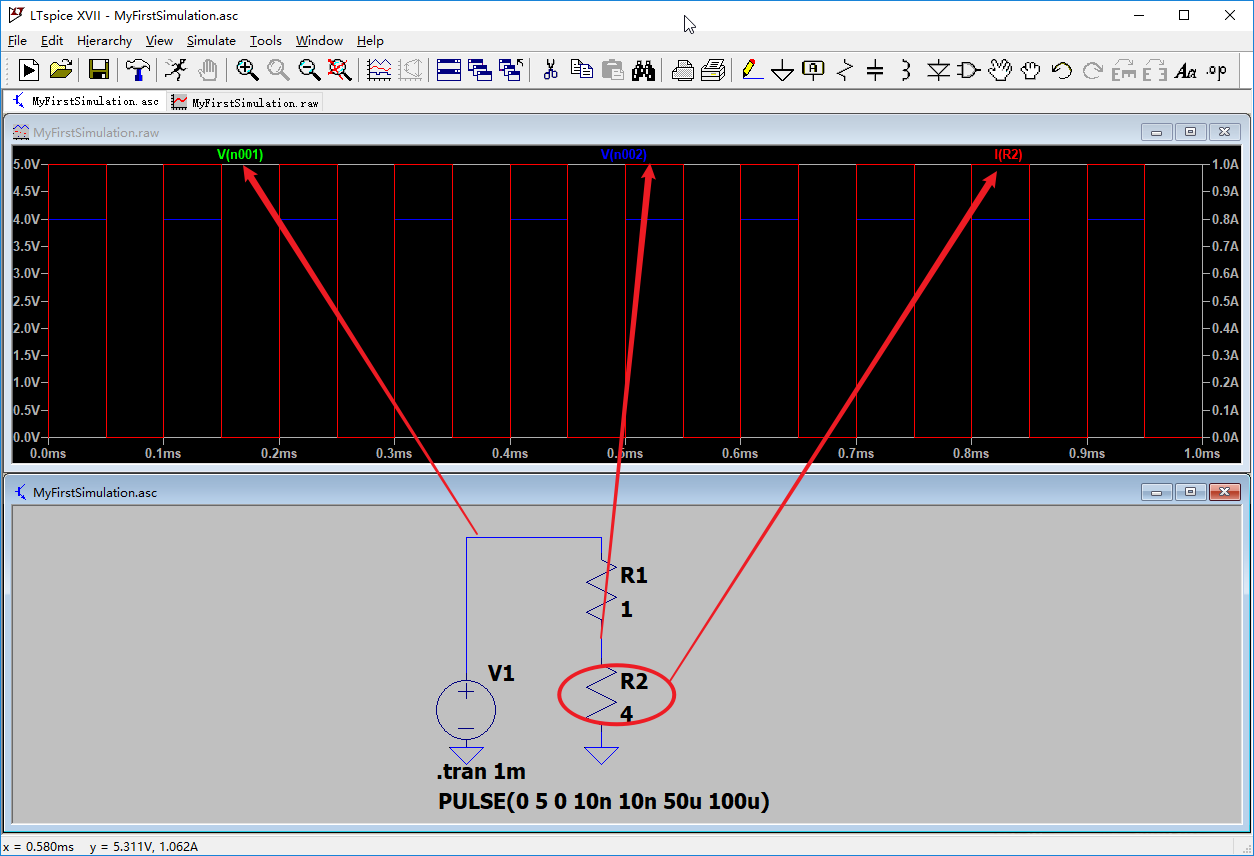
Task: Add text using the Aa icon
Action: click(x=1186, y=70)
